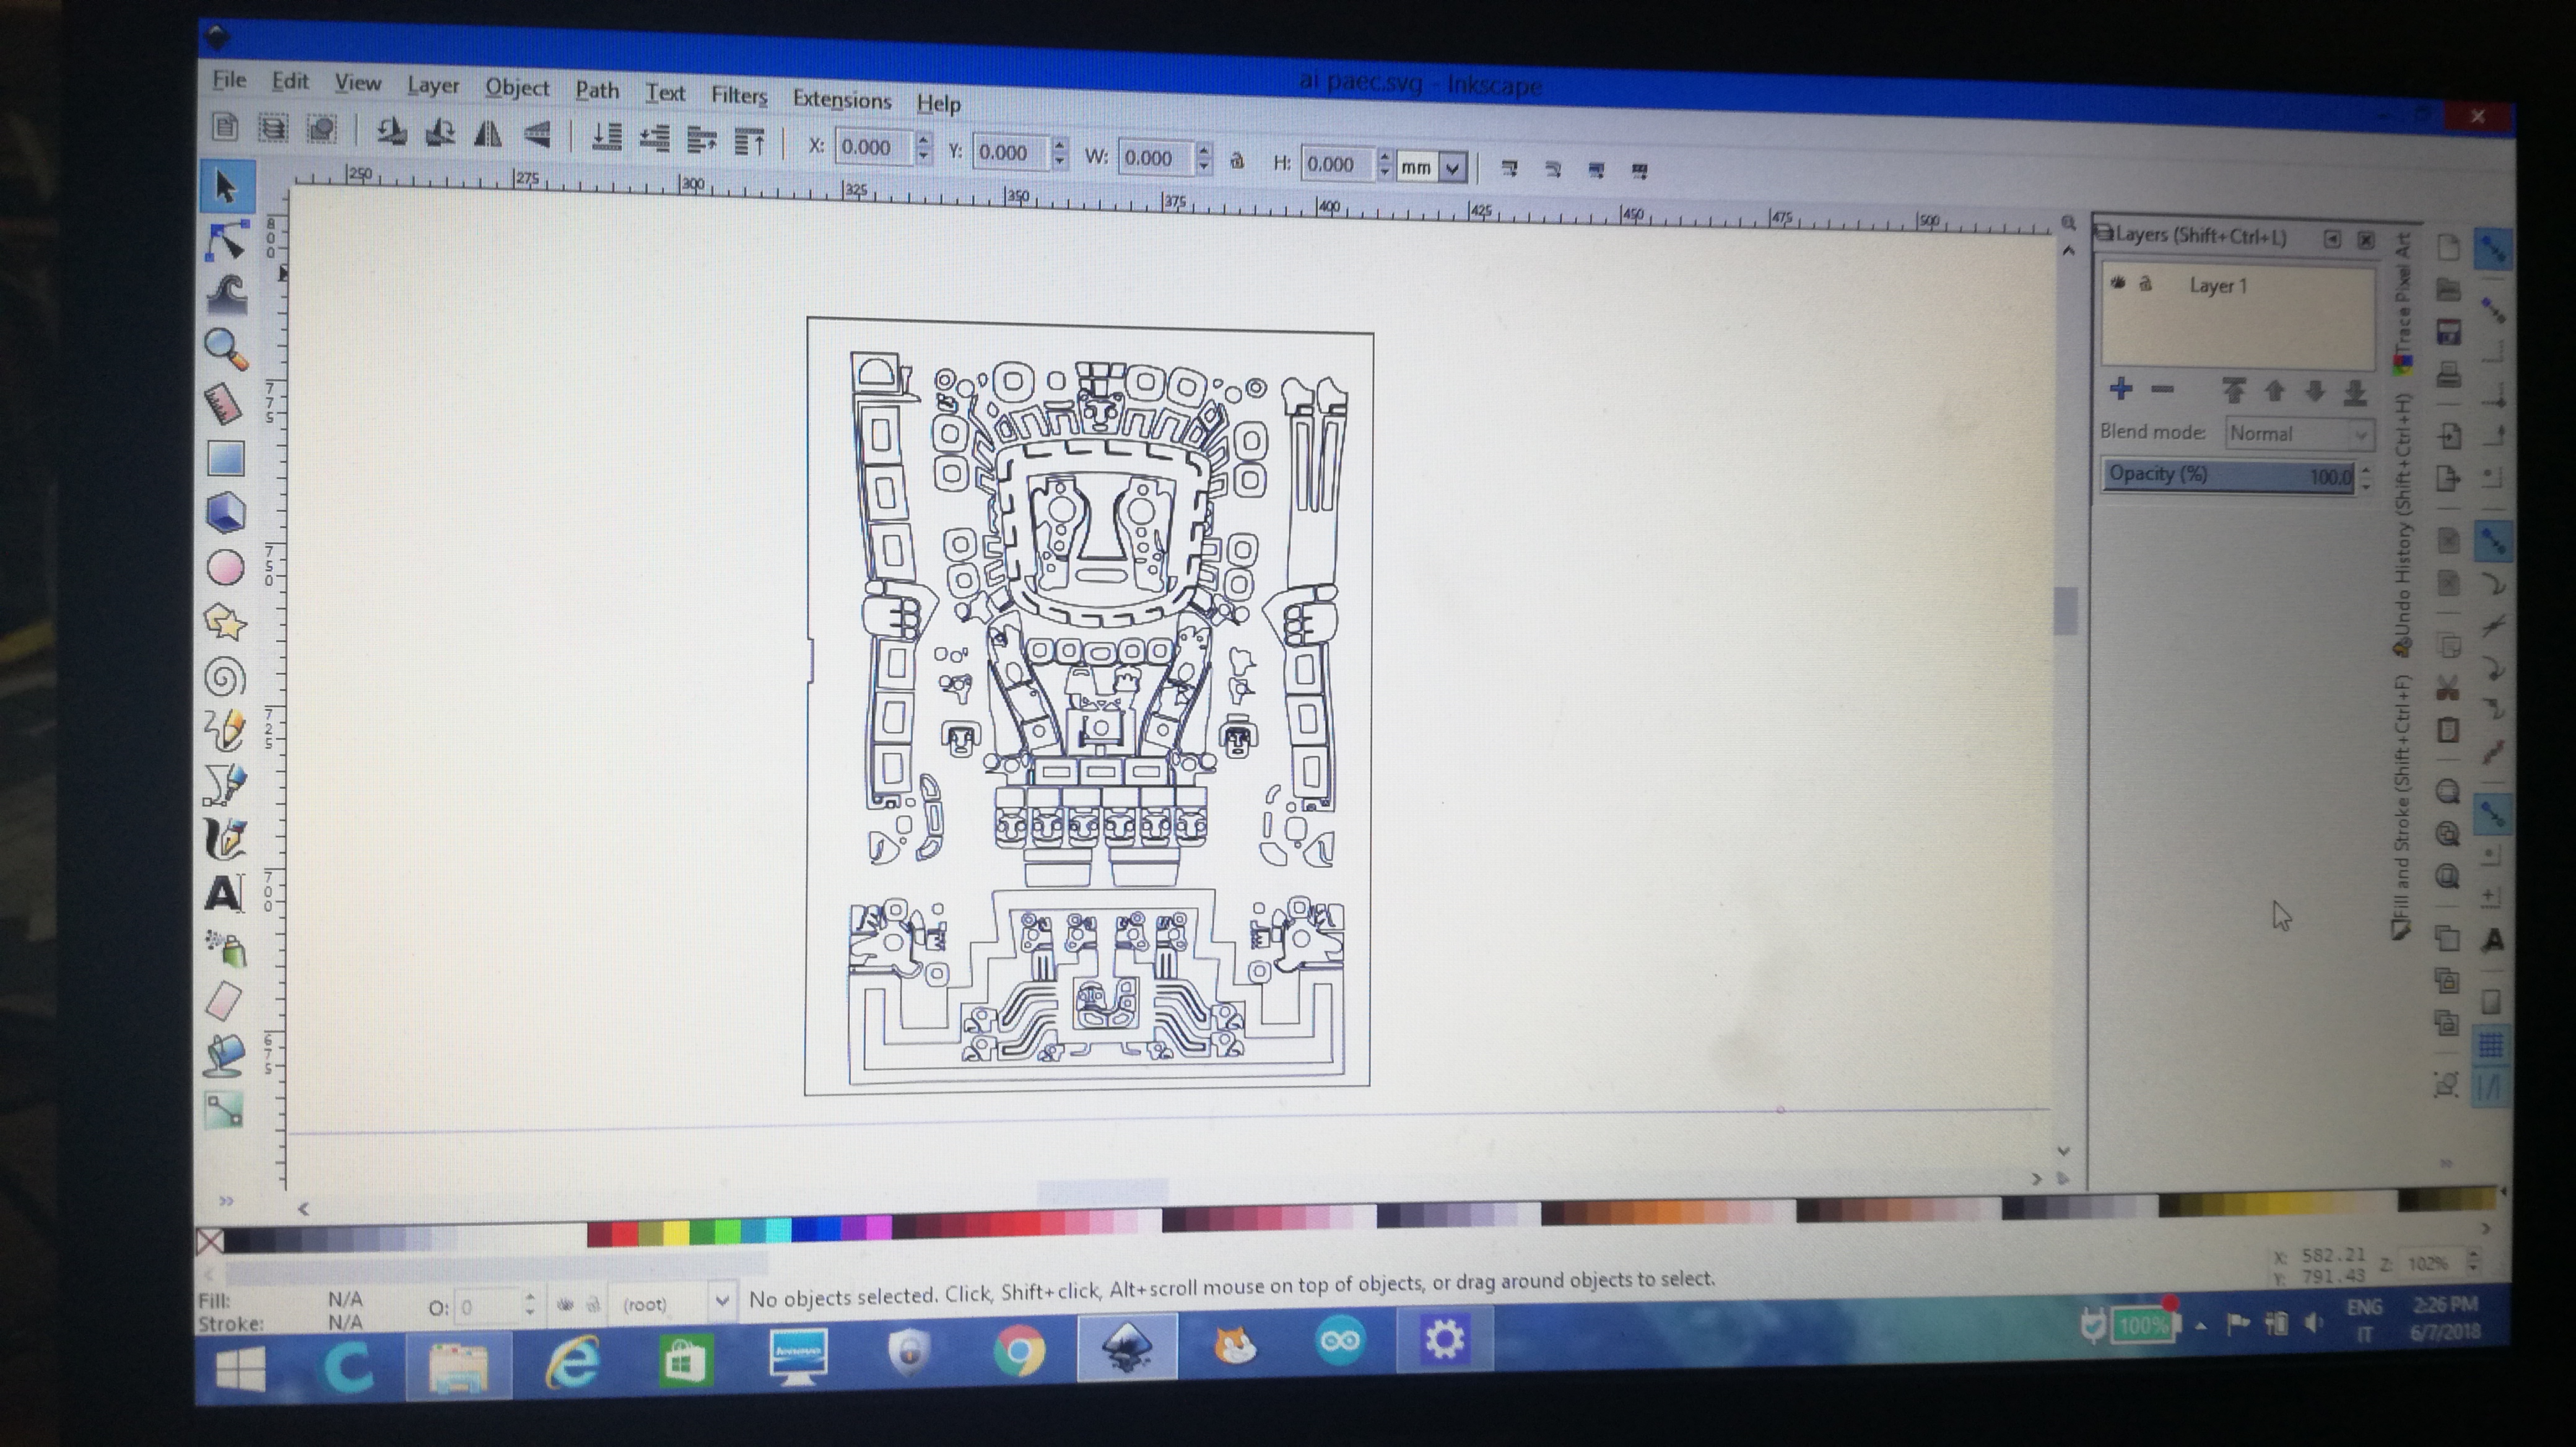The image size is (2576, 1447).
Task: Select the 3D Box tool
Action: [226, 513]
